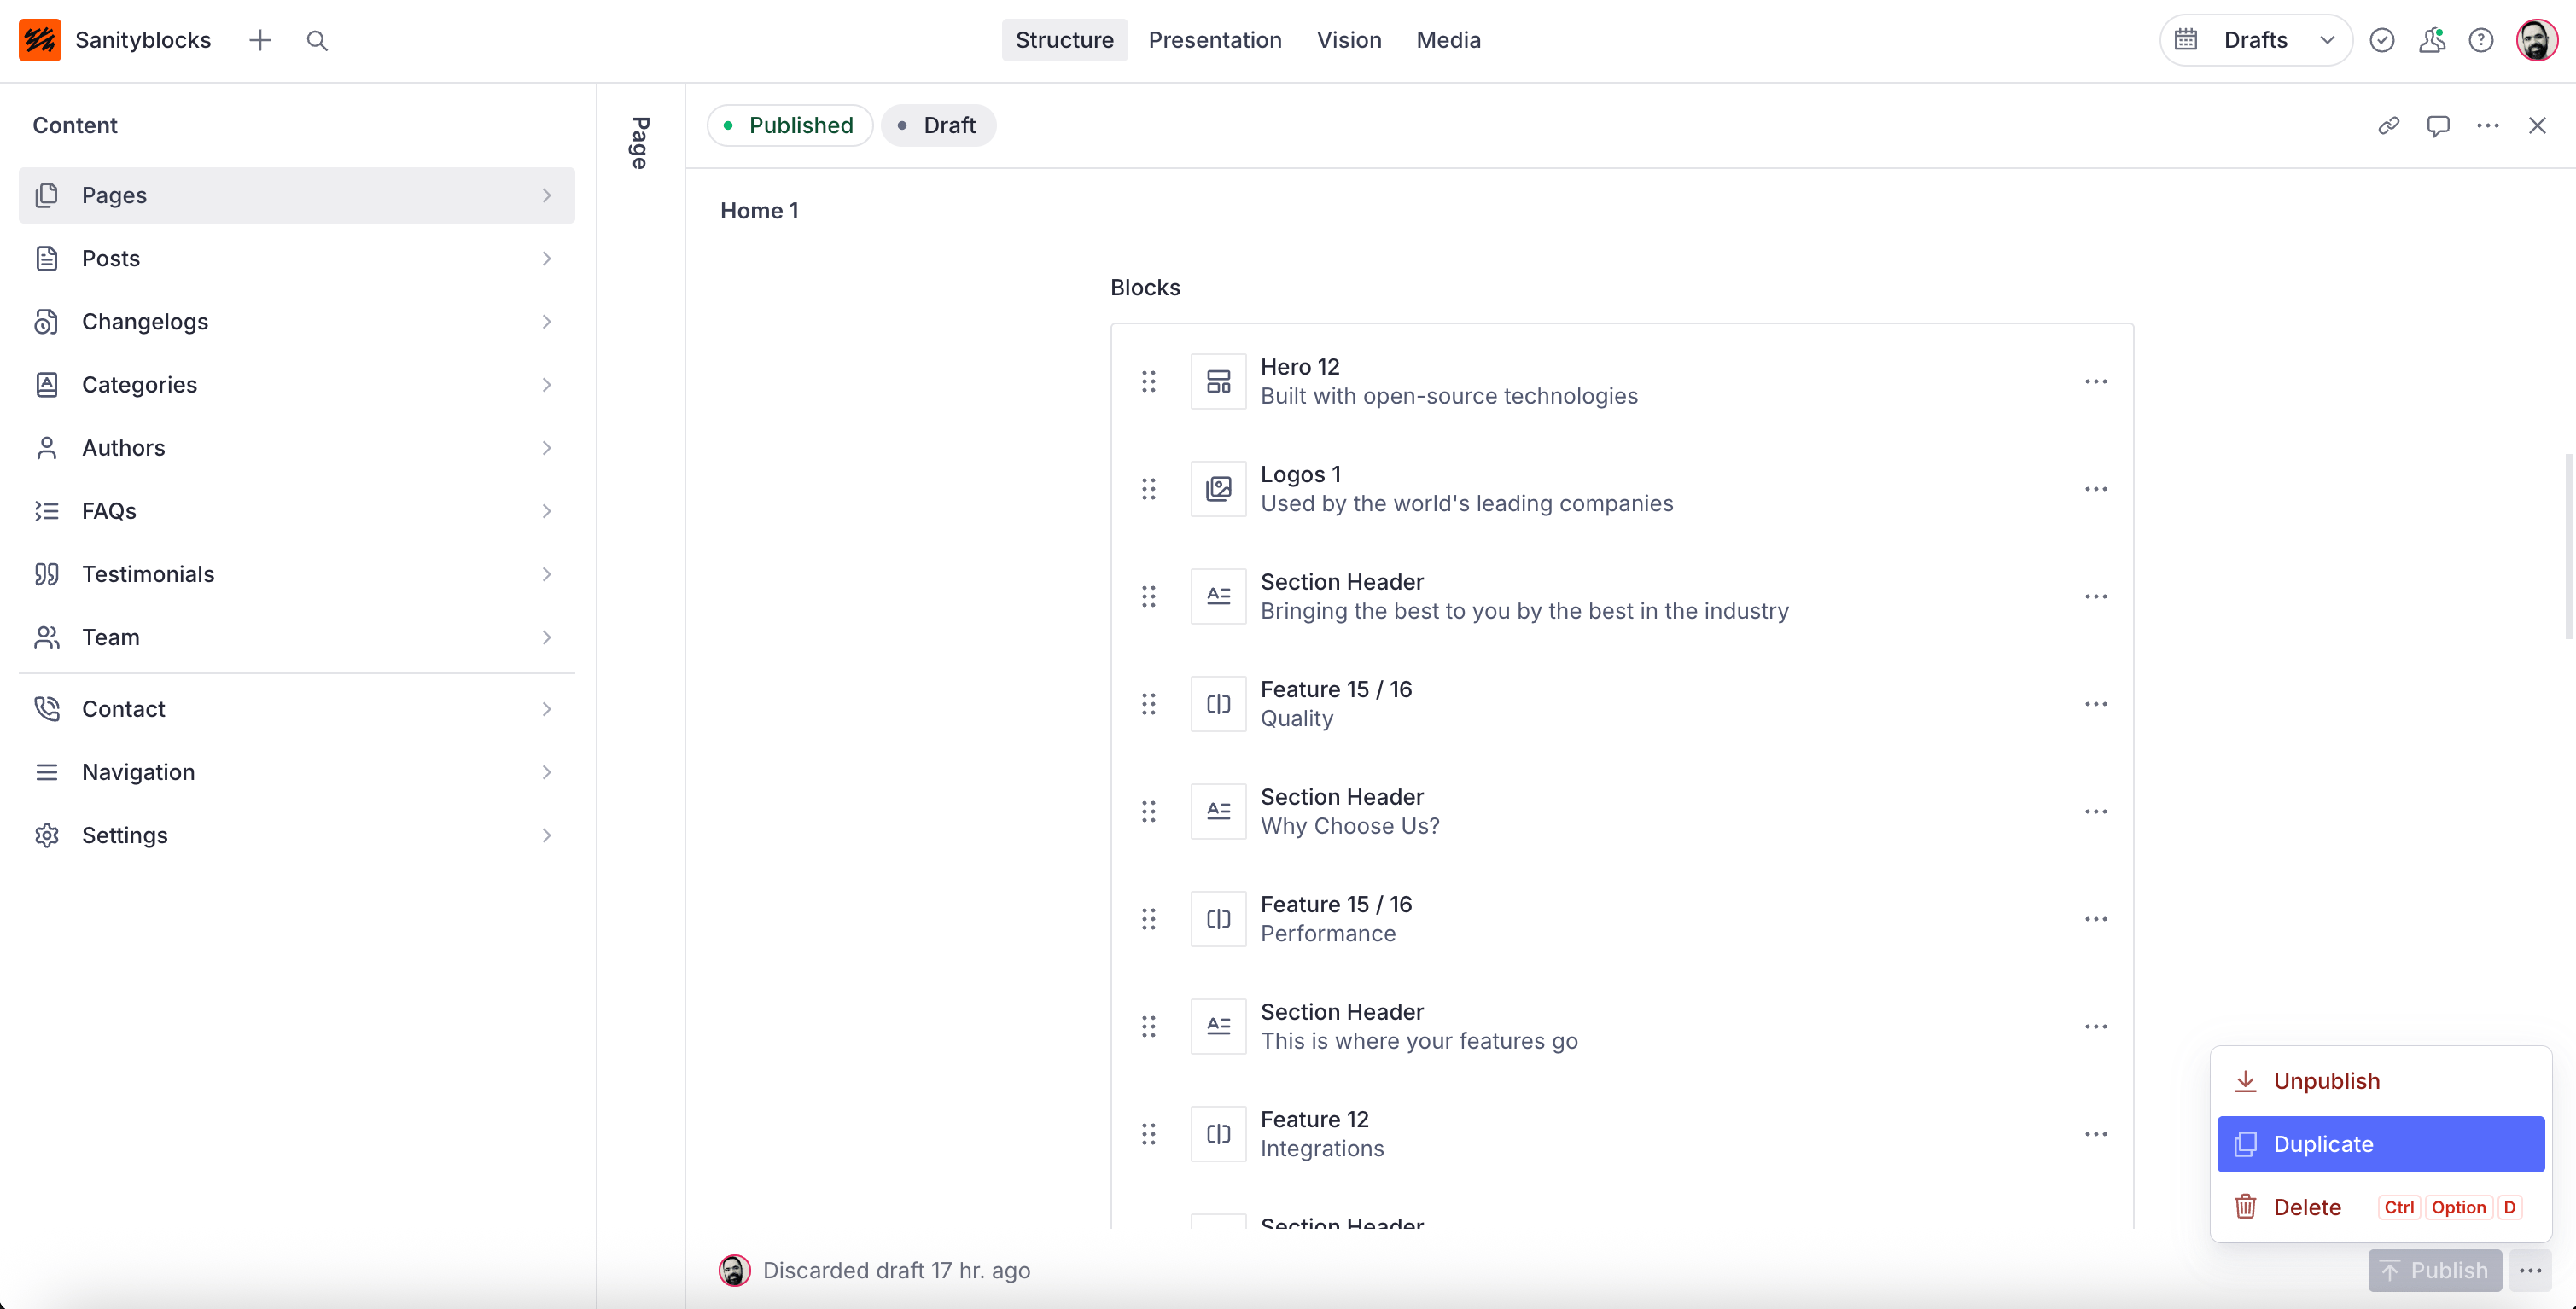Image resolution: width=2576 pixels, height=1309 pixels.
Task: Click the Hero 12 block thumbnail icon
Action: click(1218, 381)
